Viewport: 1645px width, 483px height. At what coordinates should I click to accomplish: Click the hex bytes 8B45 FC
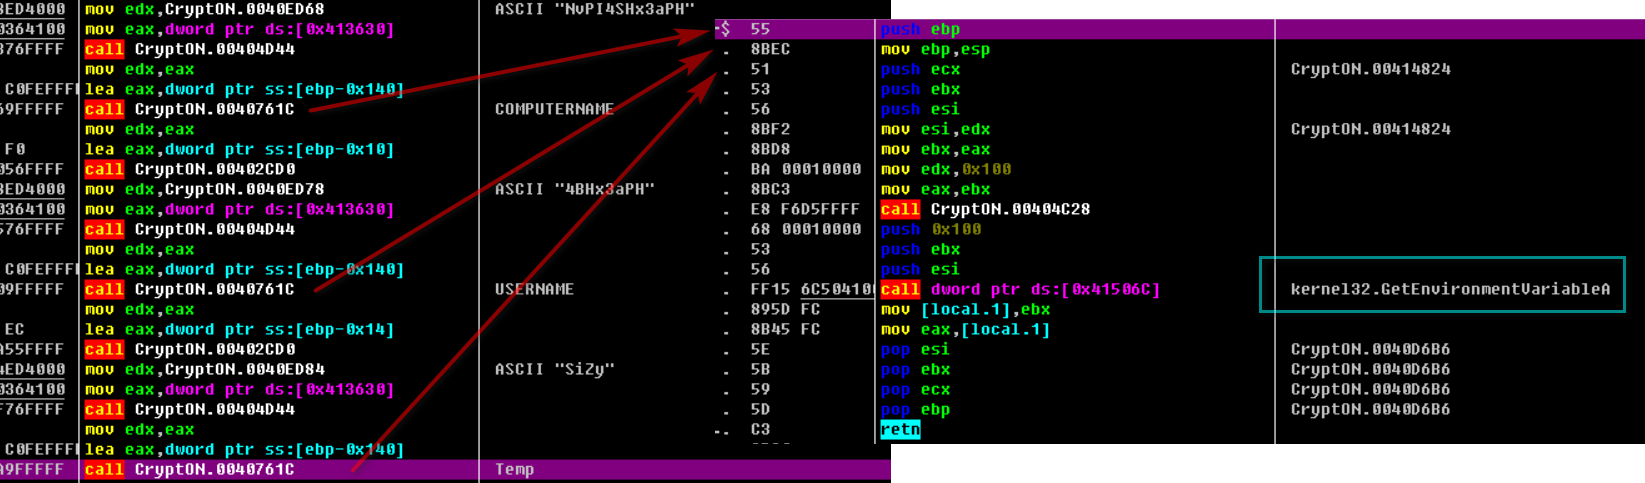(x=785, y=329)
